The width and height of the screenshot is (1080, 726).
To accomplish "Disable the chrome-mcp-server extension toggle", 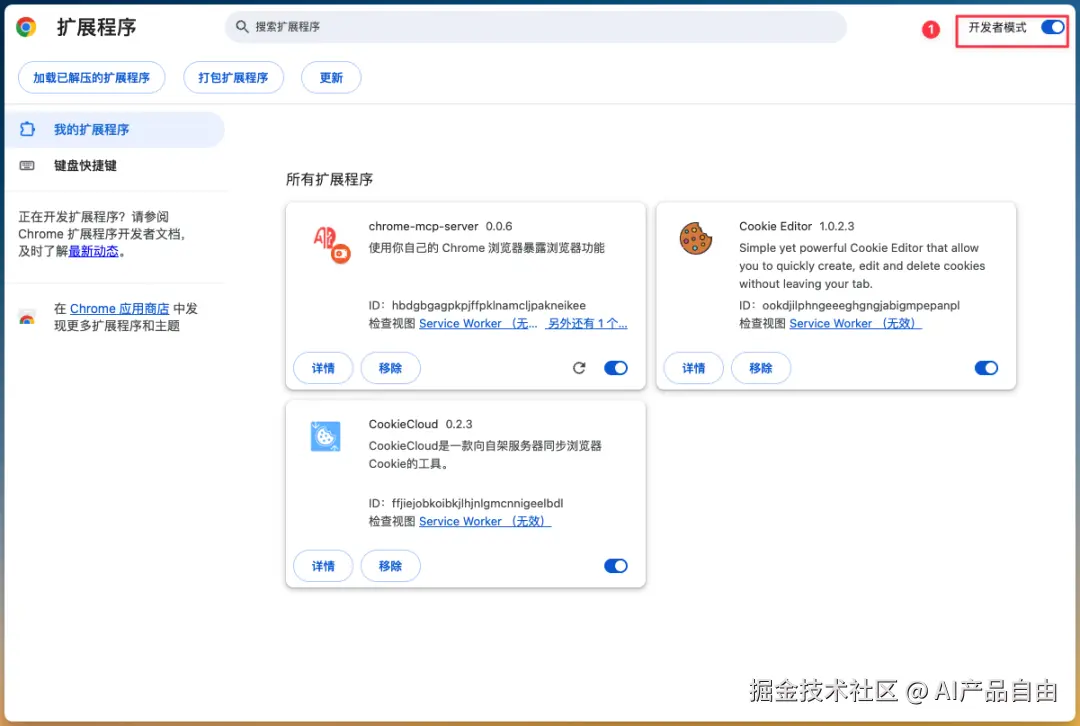I will point(616,368).
